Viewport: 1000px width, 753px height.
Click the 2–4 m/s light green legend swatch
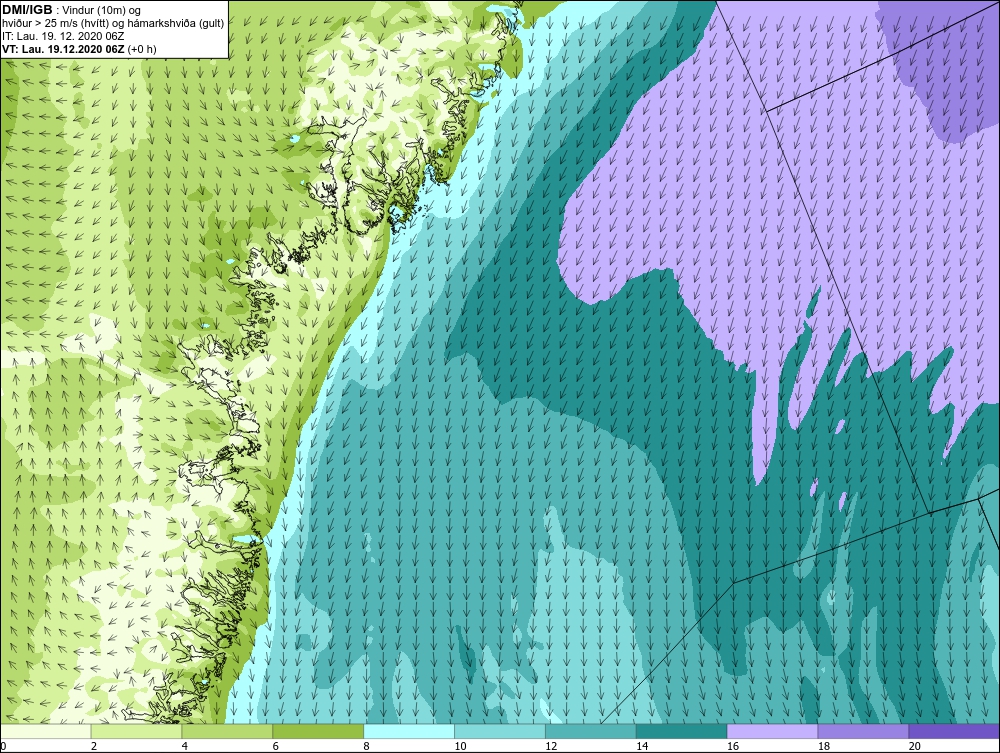[x=136, y=731]
